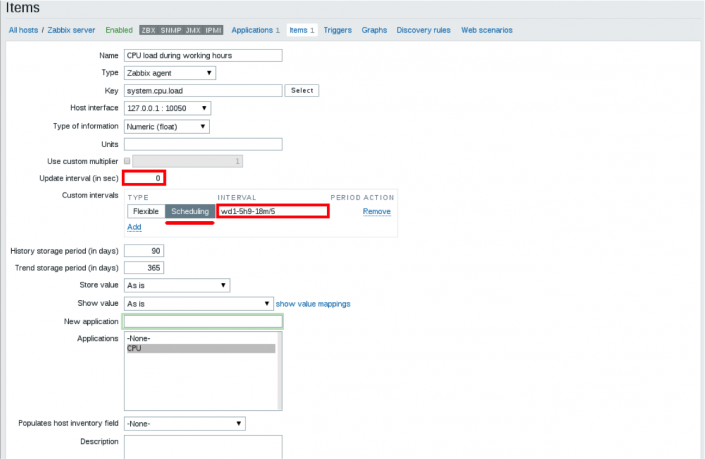705x459 pixels.
Task: Open the All hosts breadcrumb link
Action: click(x=23, y=30)
